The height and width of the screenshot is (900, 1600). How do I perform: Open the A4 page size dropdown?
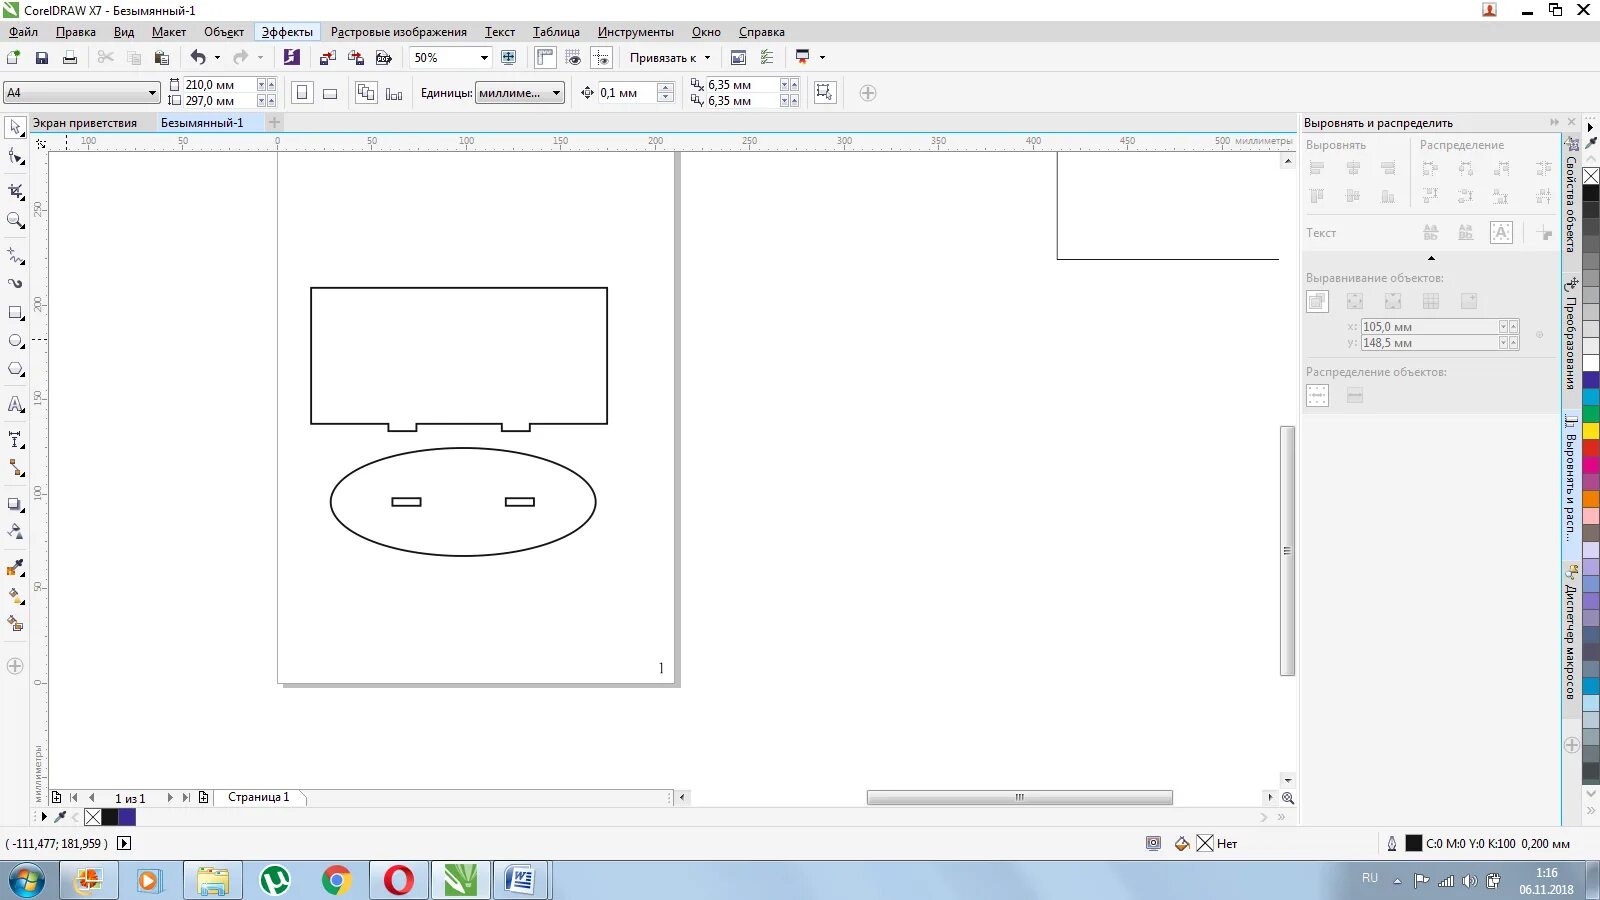pyautogui.click(x=152, y=93)
